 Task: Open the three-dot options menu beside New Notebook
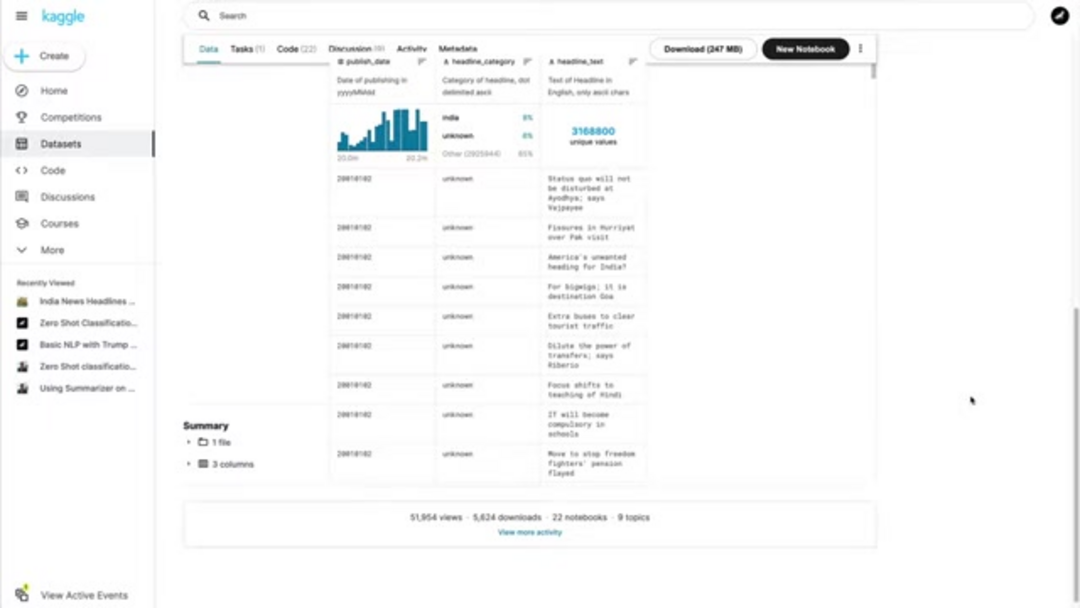click(x=860, y=49)
